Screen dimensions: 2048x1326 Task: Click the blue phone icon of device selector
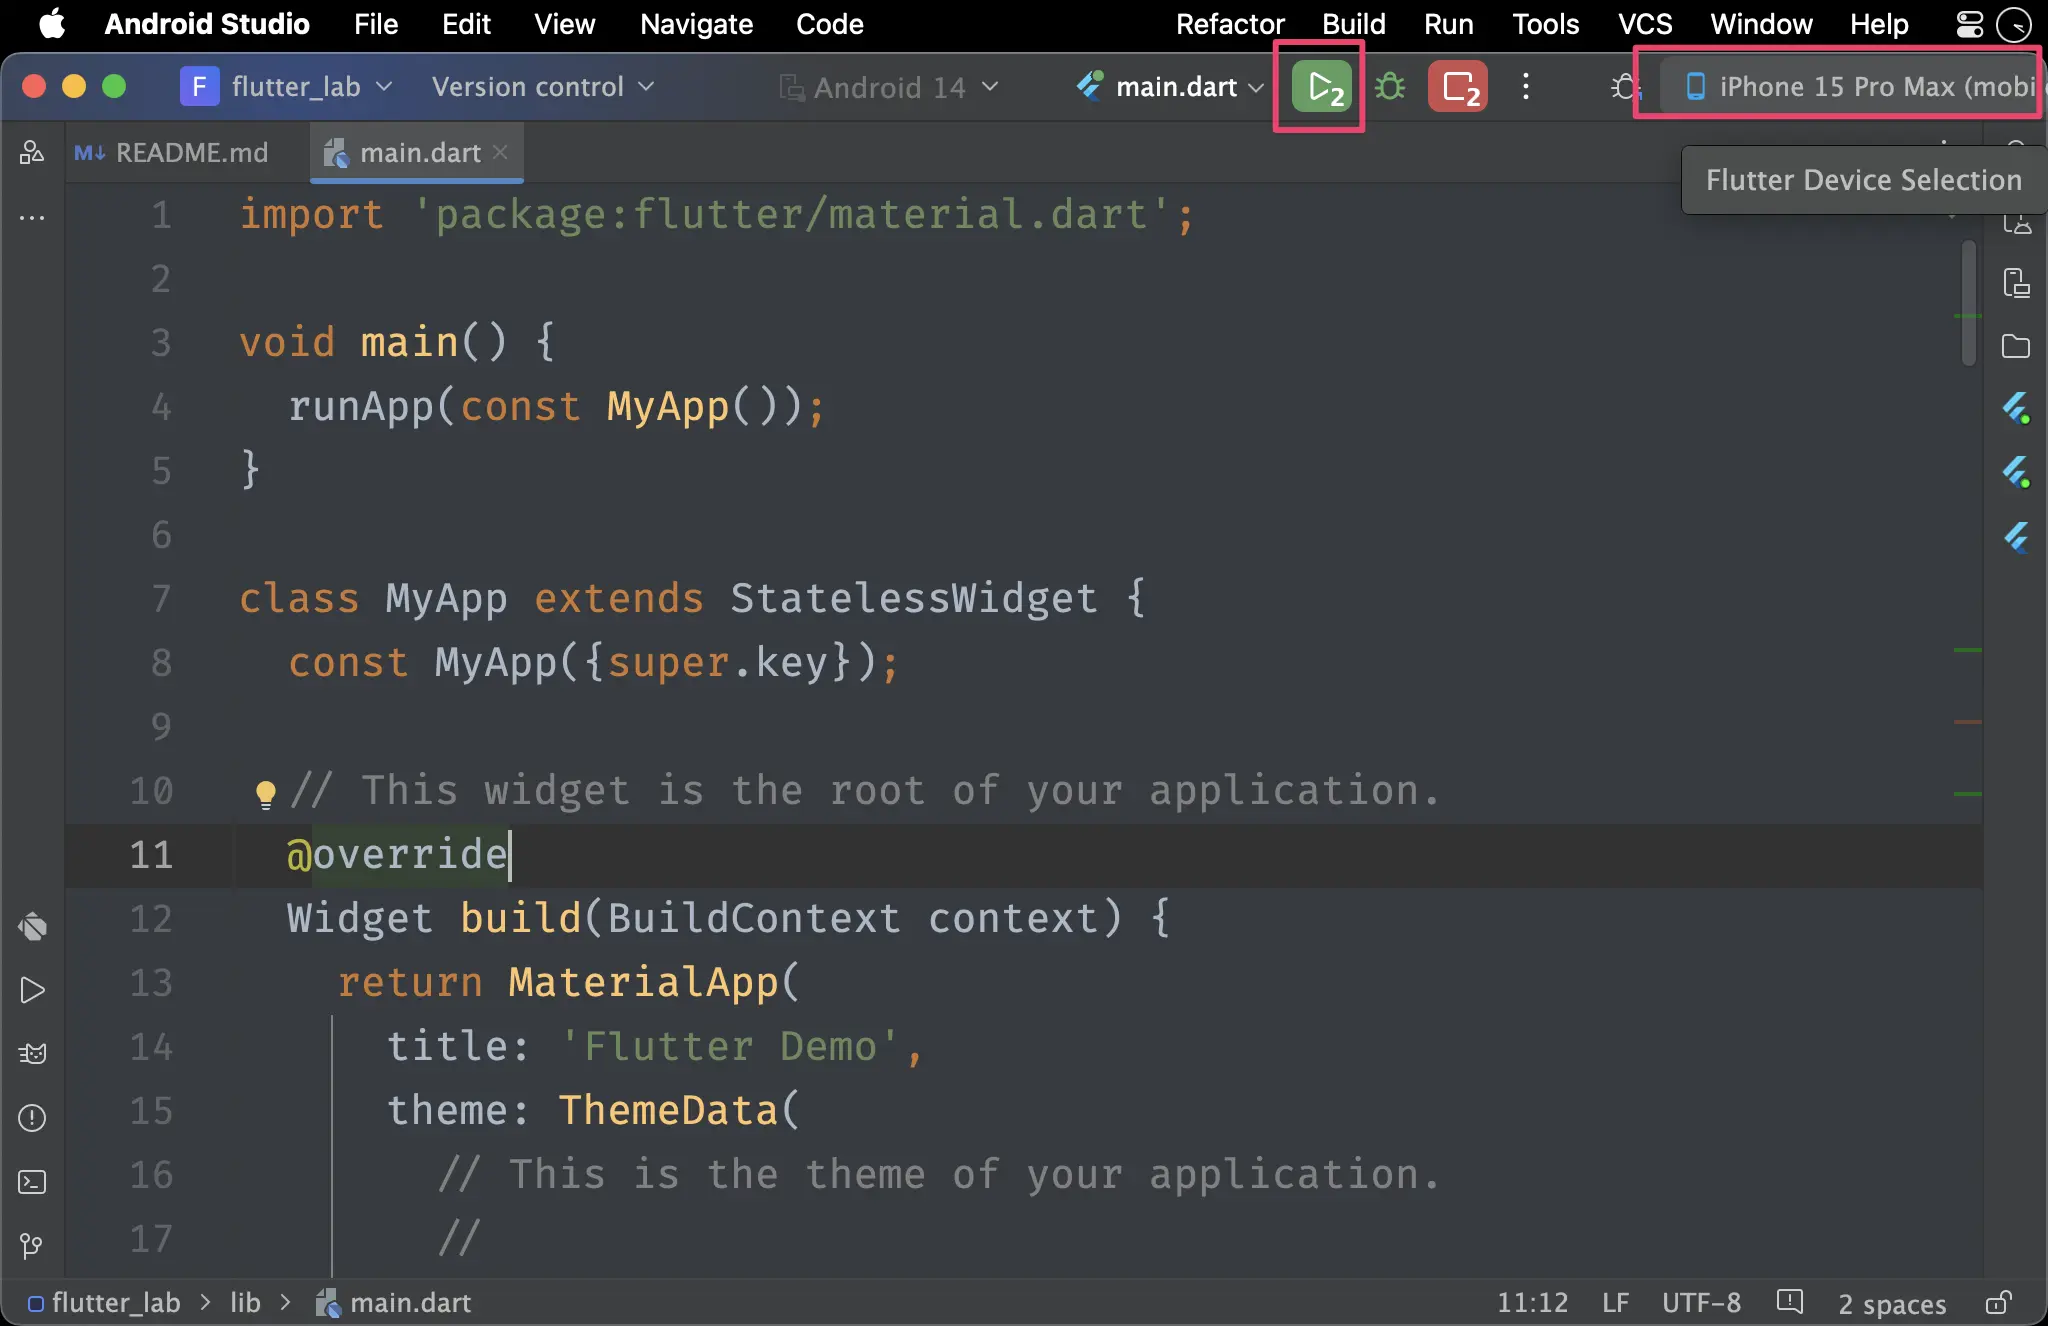pyautogui.click(x=1695, y=87)
